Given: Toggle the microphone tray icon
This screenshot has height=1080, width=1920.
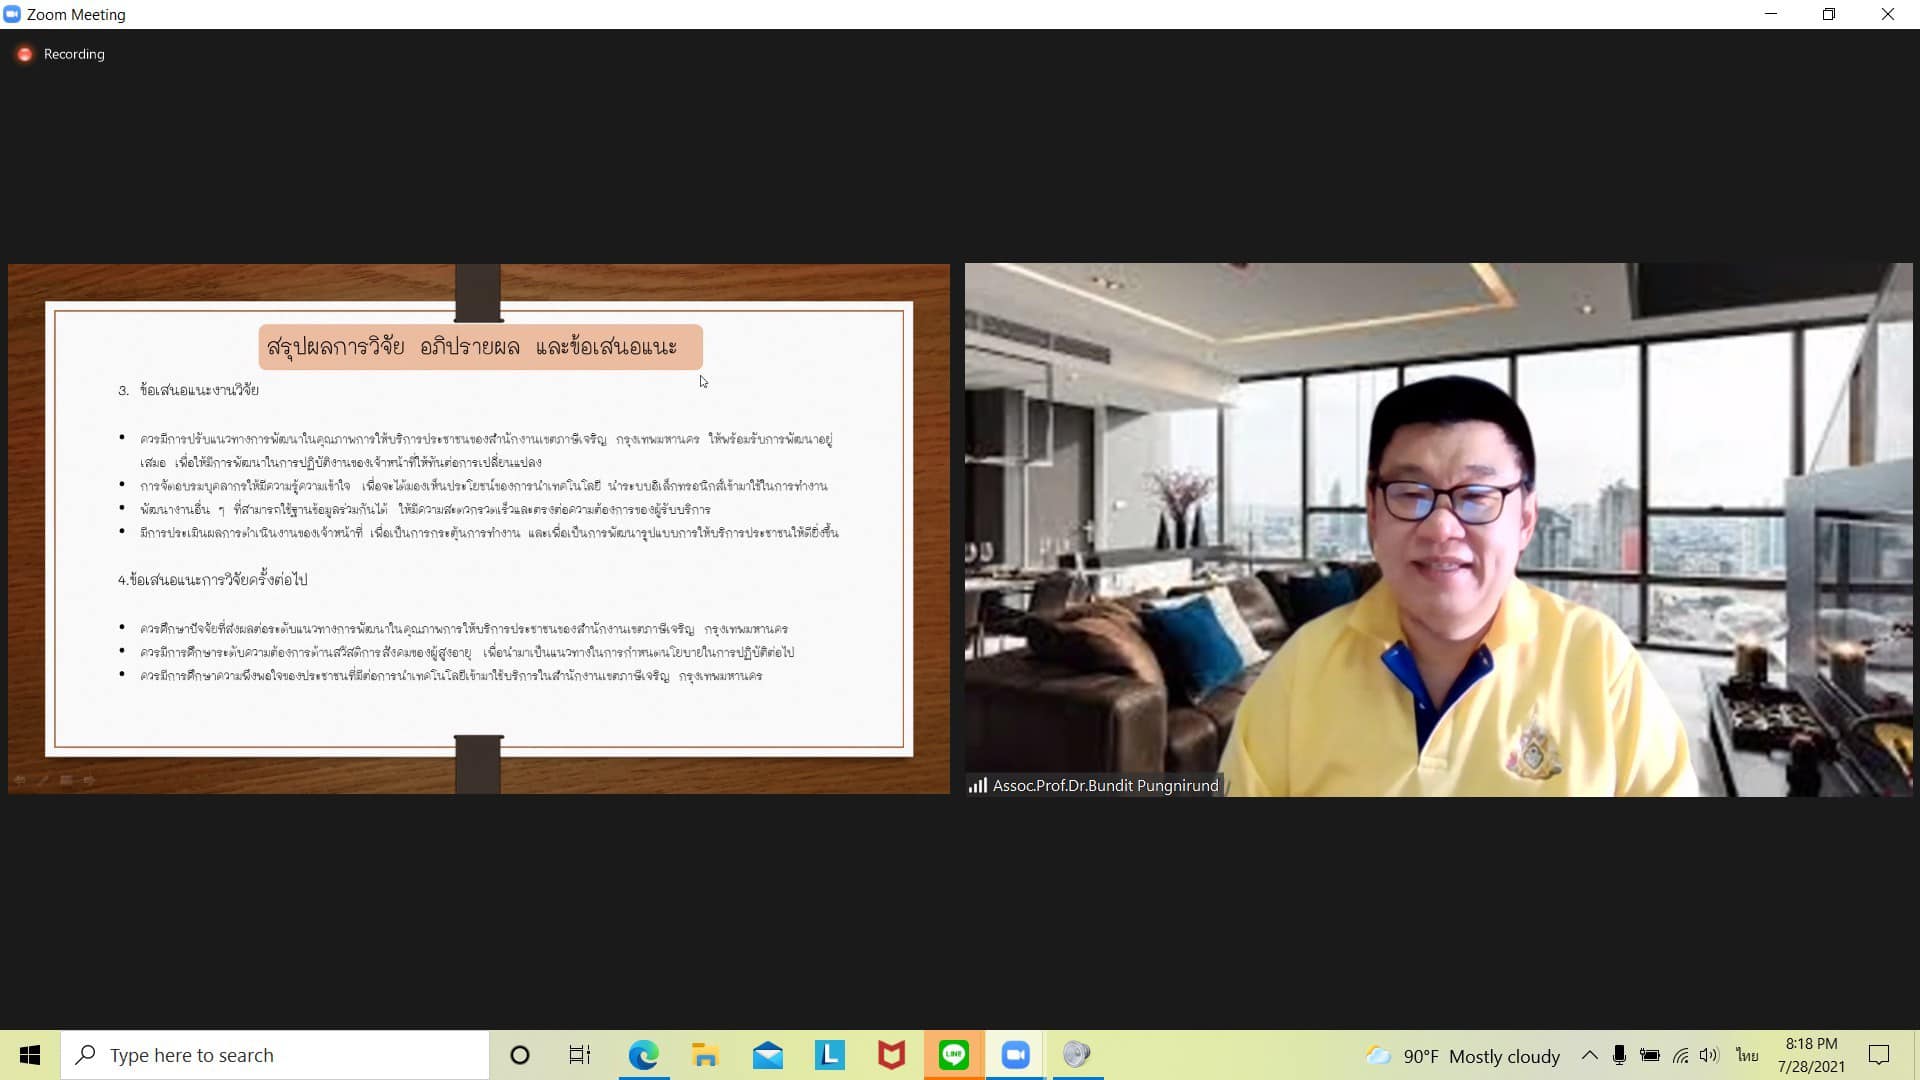Looking at the screenshot, I should (1619, 1055).
